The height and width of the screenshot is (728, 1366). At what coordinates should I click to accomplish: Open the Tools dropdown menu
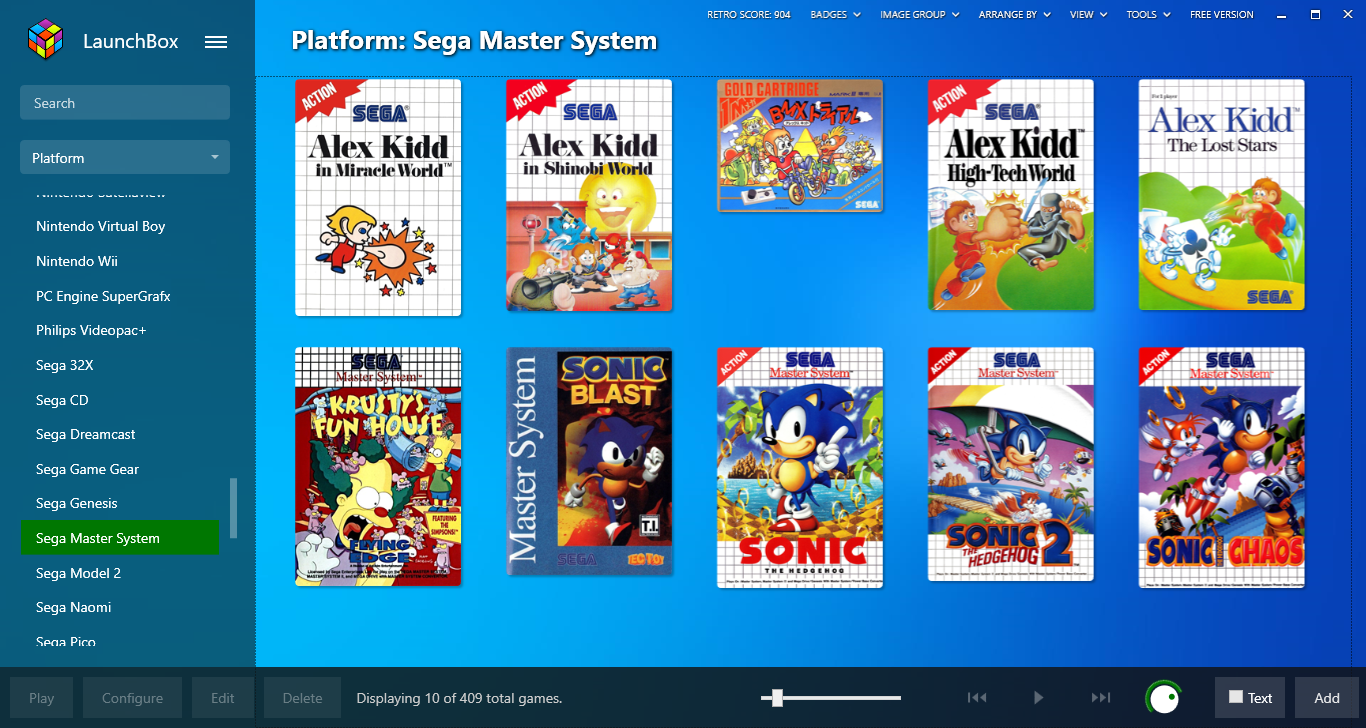(1148, 15)
